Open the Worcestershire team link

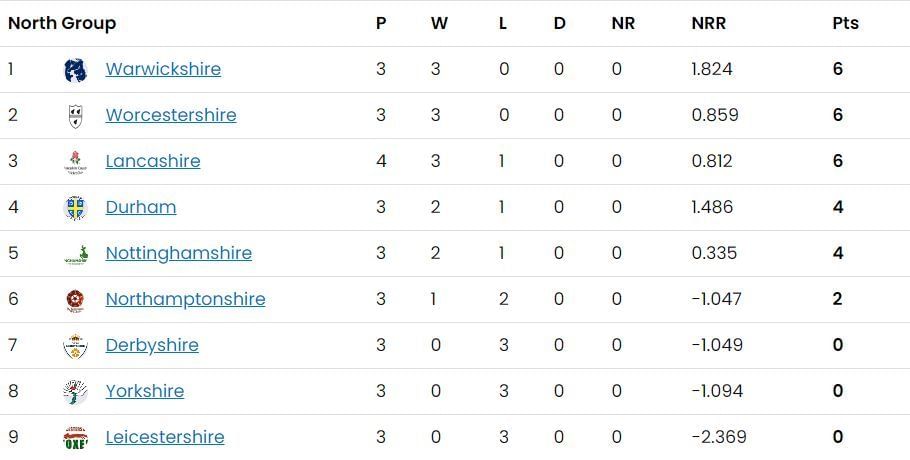pos(171,115)
